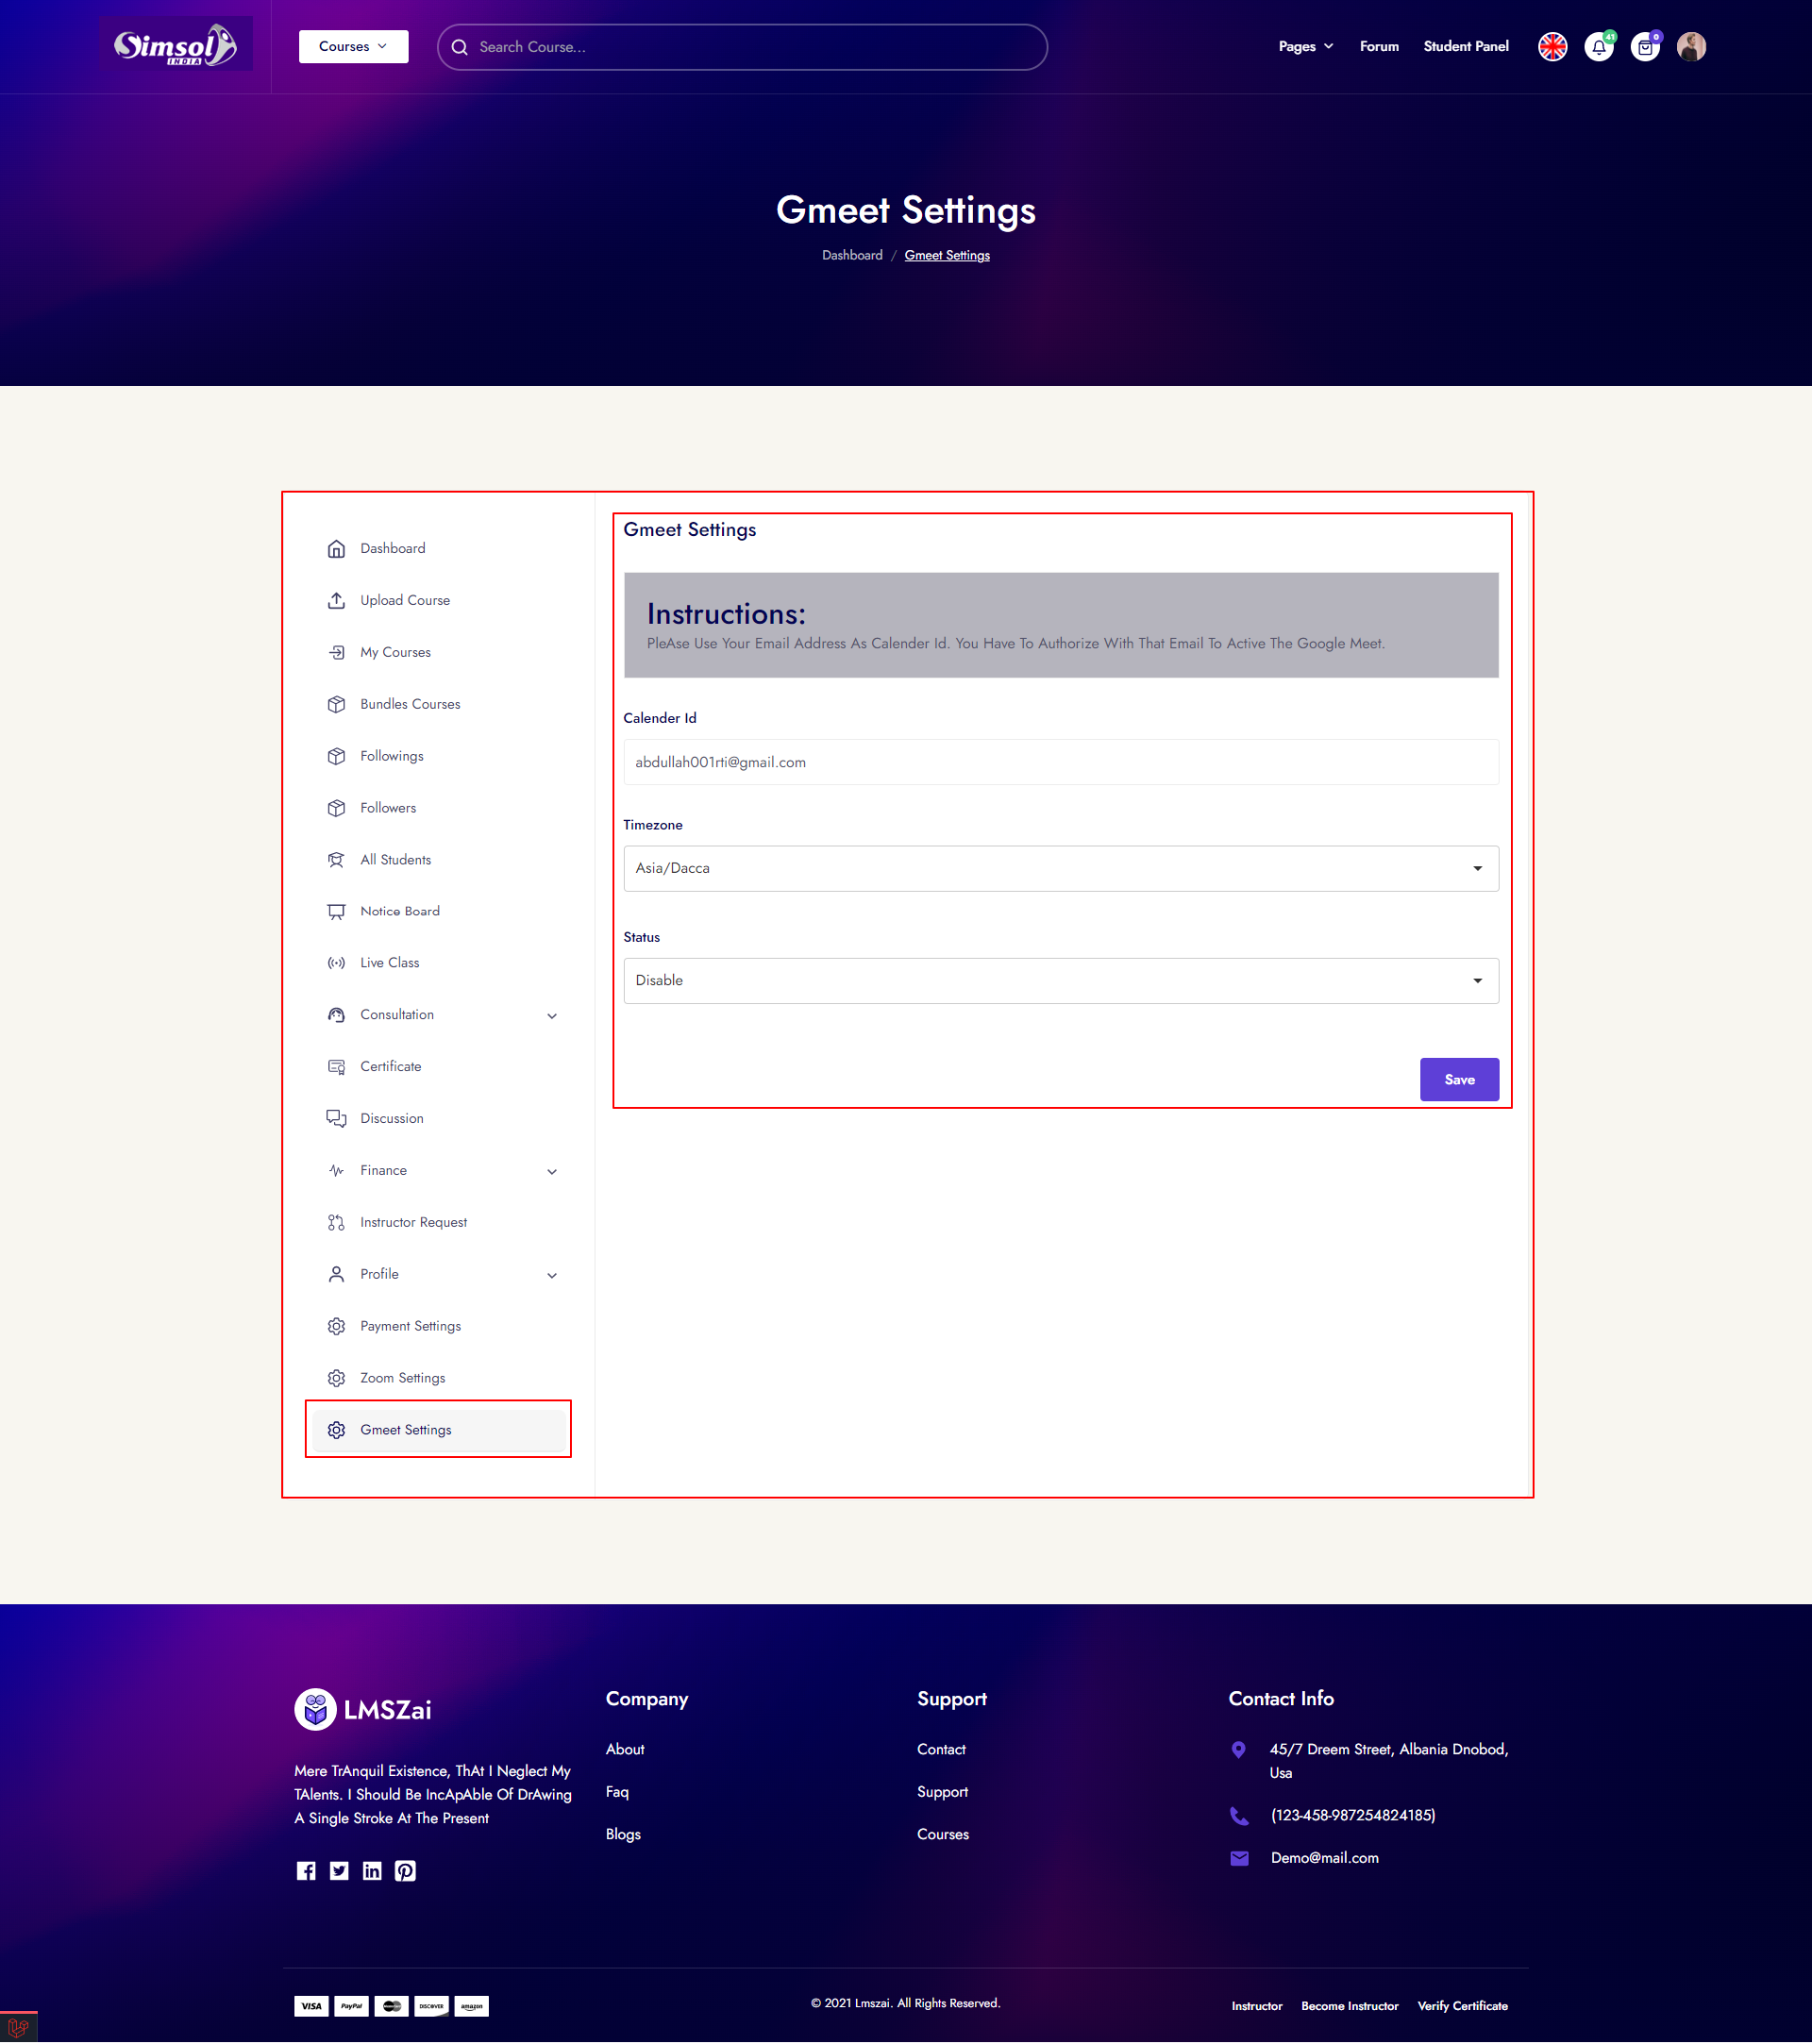The image size is (1812, 2044).
Task: Click the Simsol India logo
Action: click(x=176, y=45)
